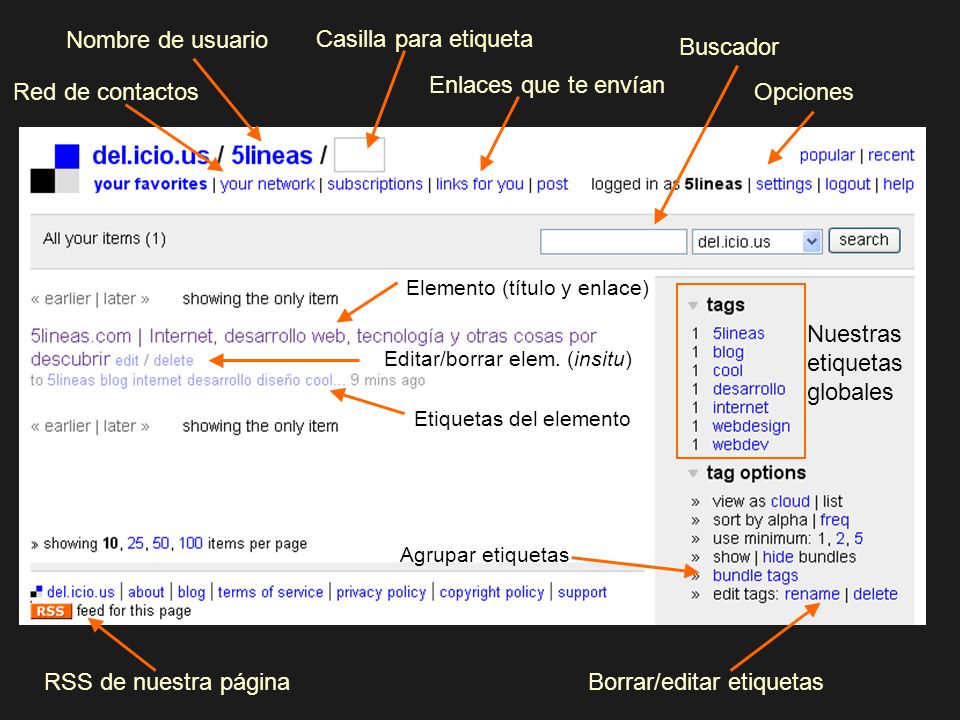
Task: Open the 5lineas username link in the header
Action: click(272, 156)
